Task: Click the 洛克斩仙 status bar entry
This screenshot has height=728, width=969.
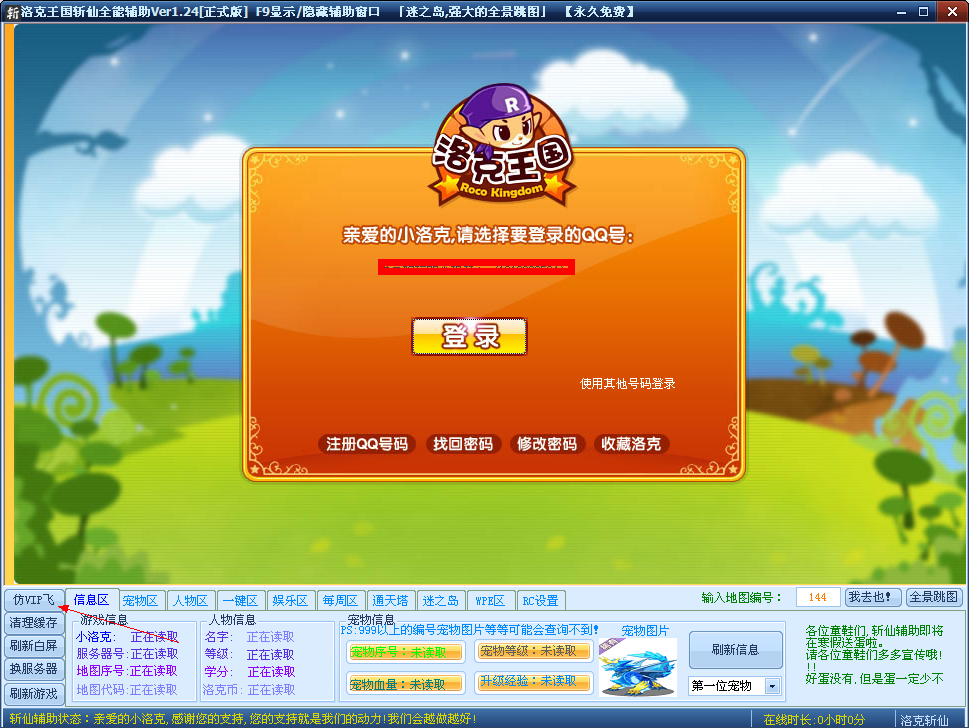Action: [925, 720]
